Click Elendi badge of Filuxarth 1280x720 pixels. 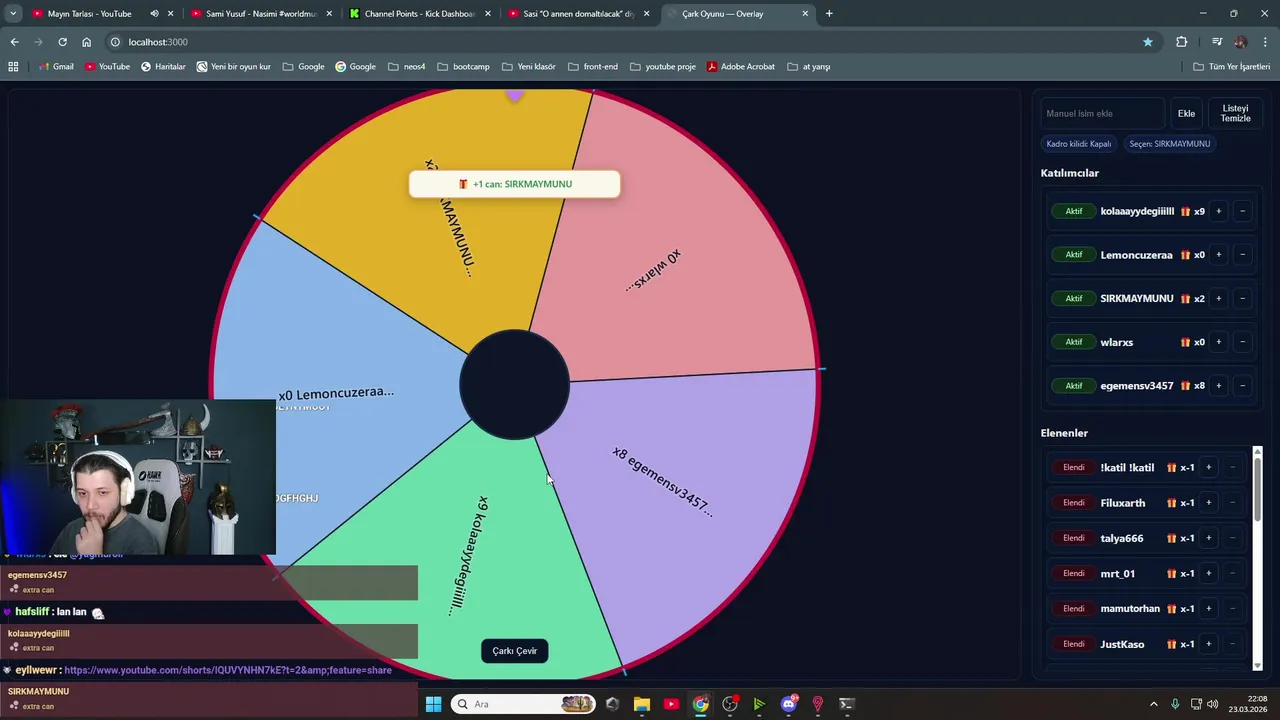[x=1074, y=503]
